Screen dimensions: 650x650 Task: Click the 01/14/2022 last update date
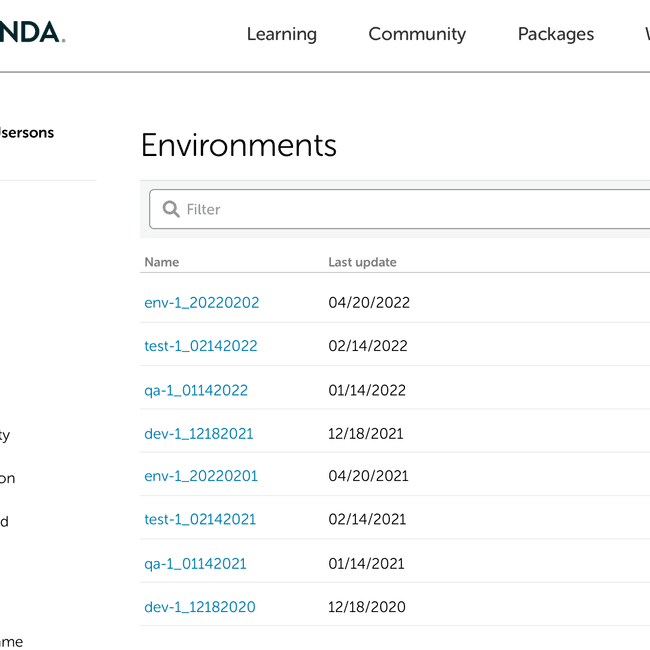(x=367, y=390)
